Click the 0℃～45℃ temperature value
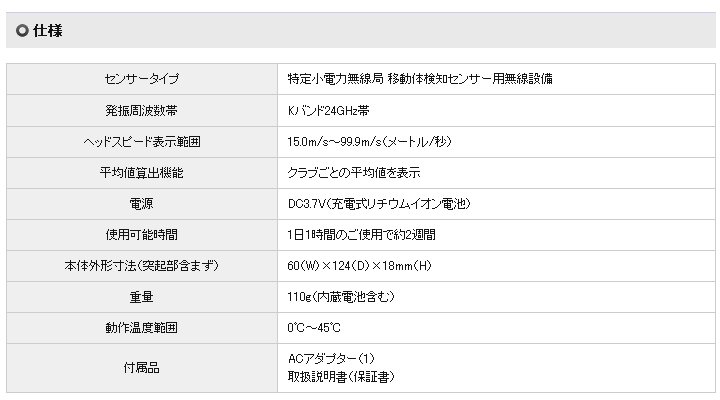720x400 pixels. 314,327
